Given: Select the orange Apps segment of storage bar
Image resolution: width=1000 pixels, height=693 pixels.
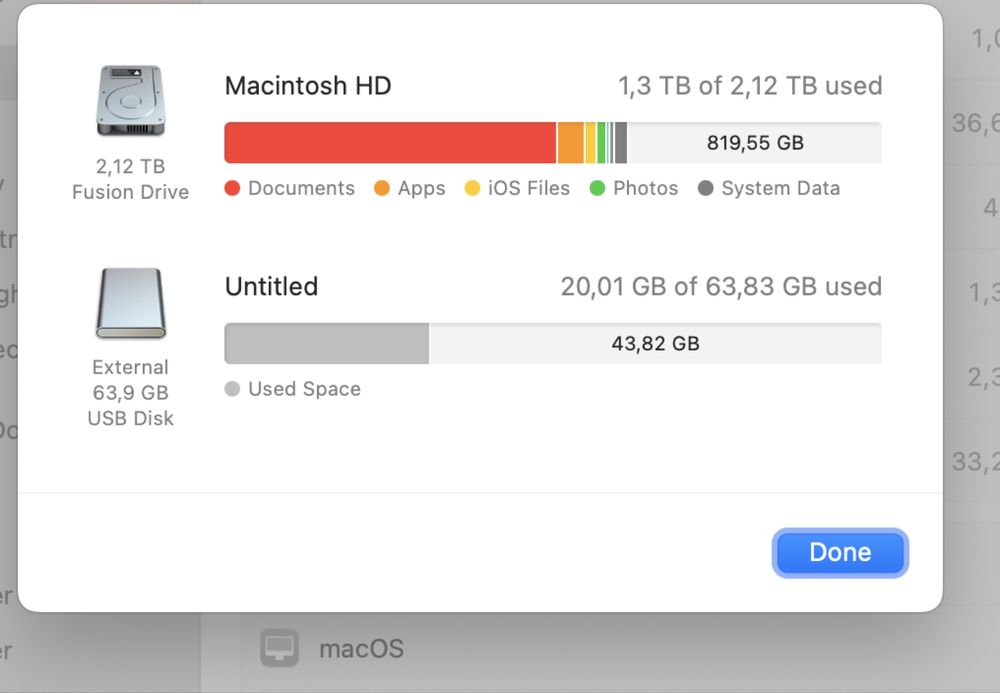Looking at the screenshot, I should 570,143.
